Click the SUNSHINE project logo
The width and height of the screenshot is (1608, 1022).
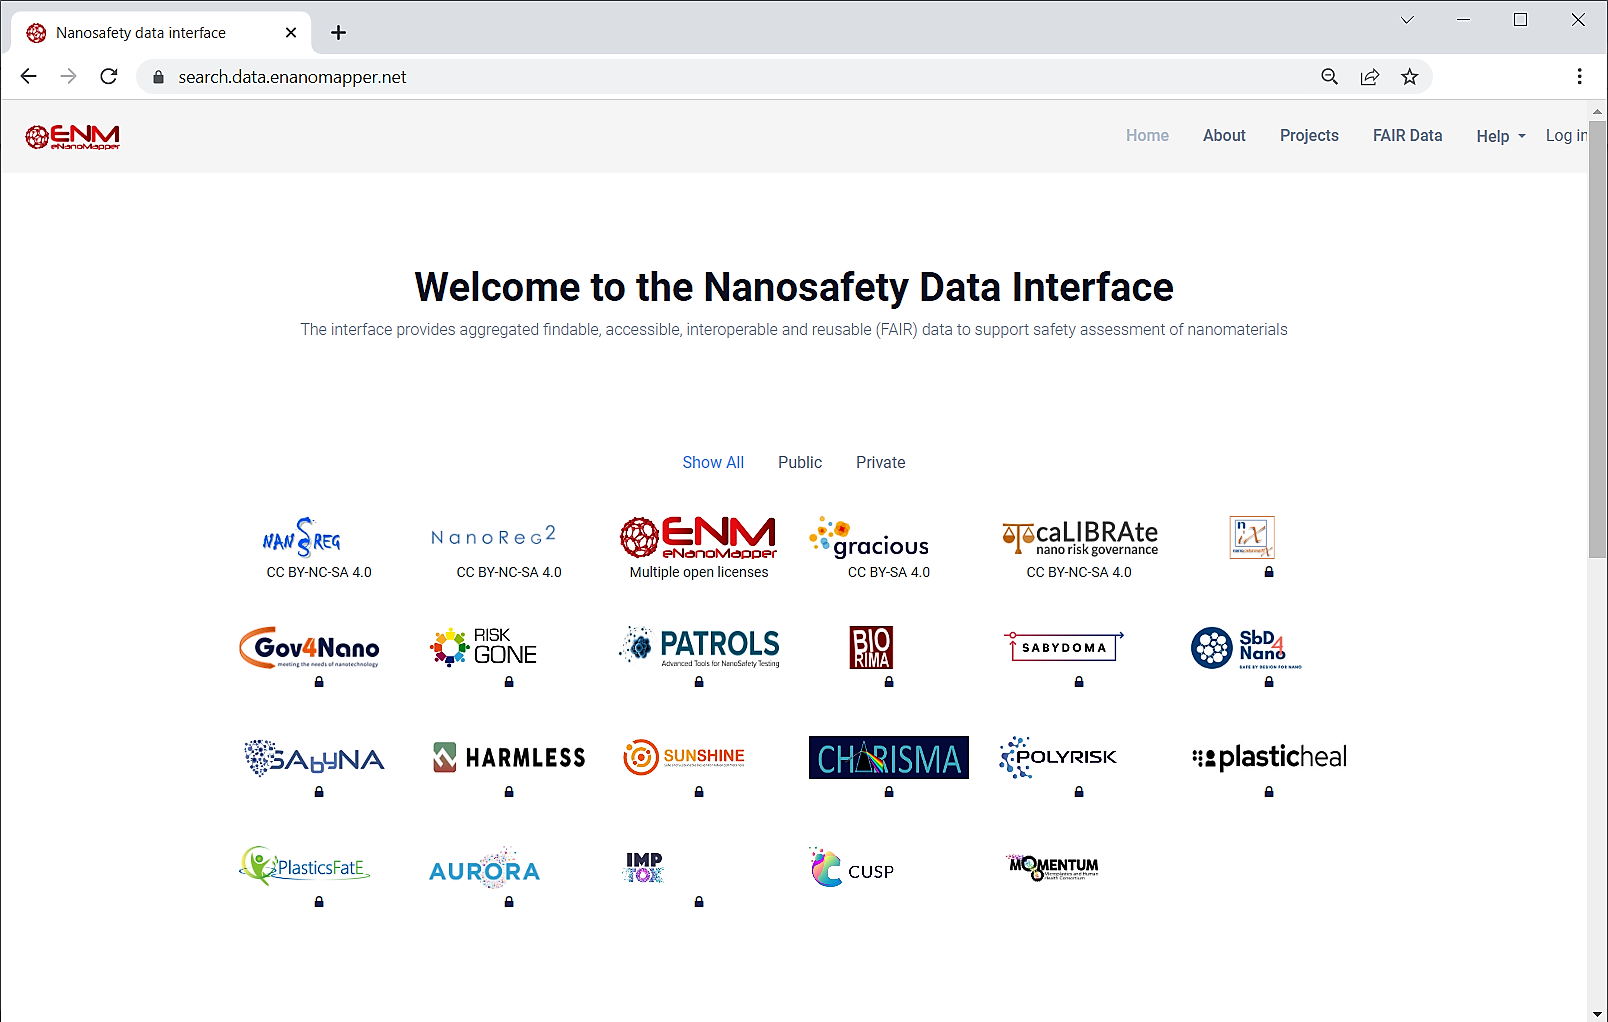tap(684, 757)
